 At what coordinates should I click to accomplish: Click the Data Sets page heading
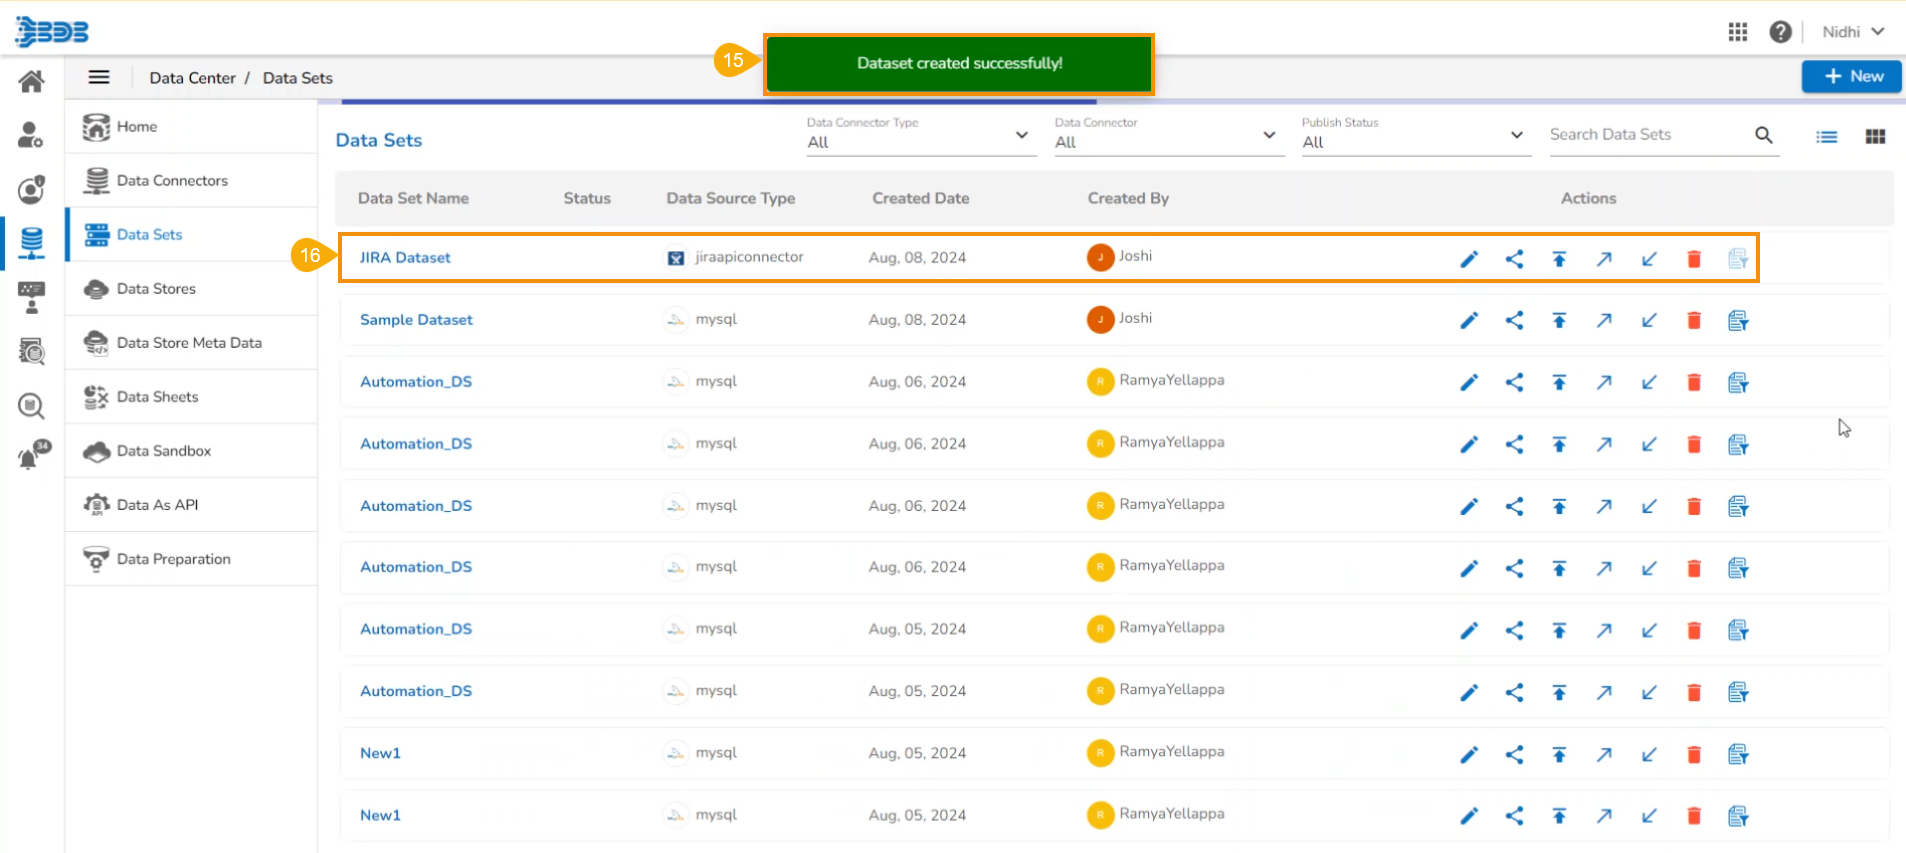click(x=379, y=140)
